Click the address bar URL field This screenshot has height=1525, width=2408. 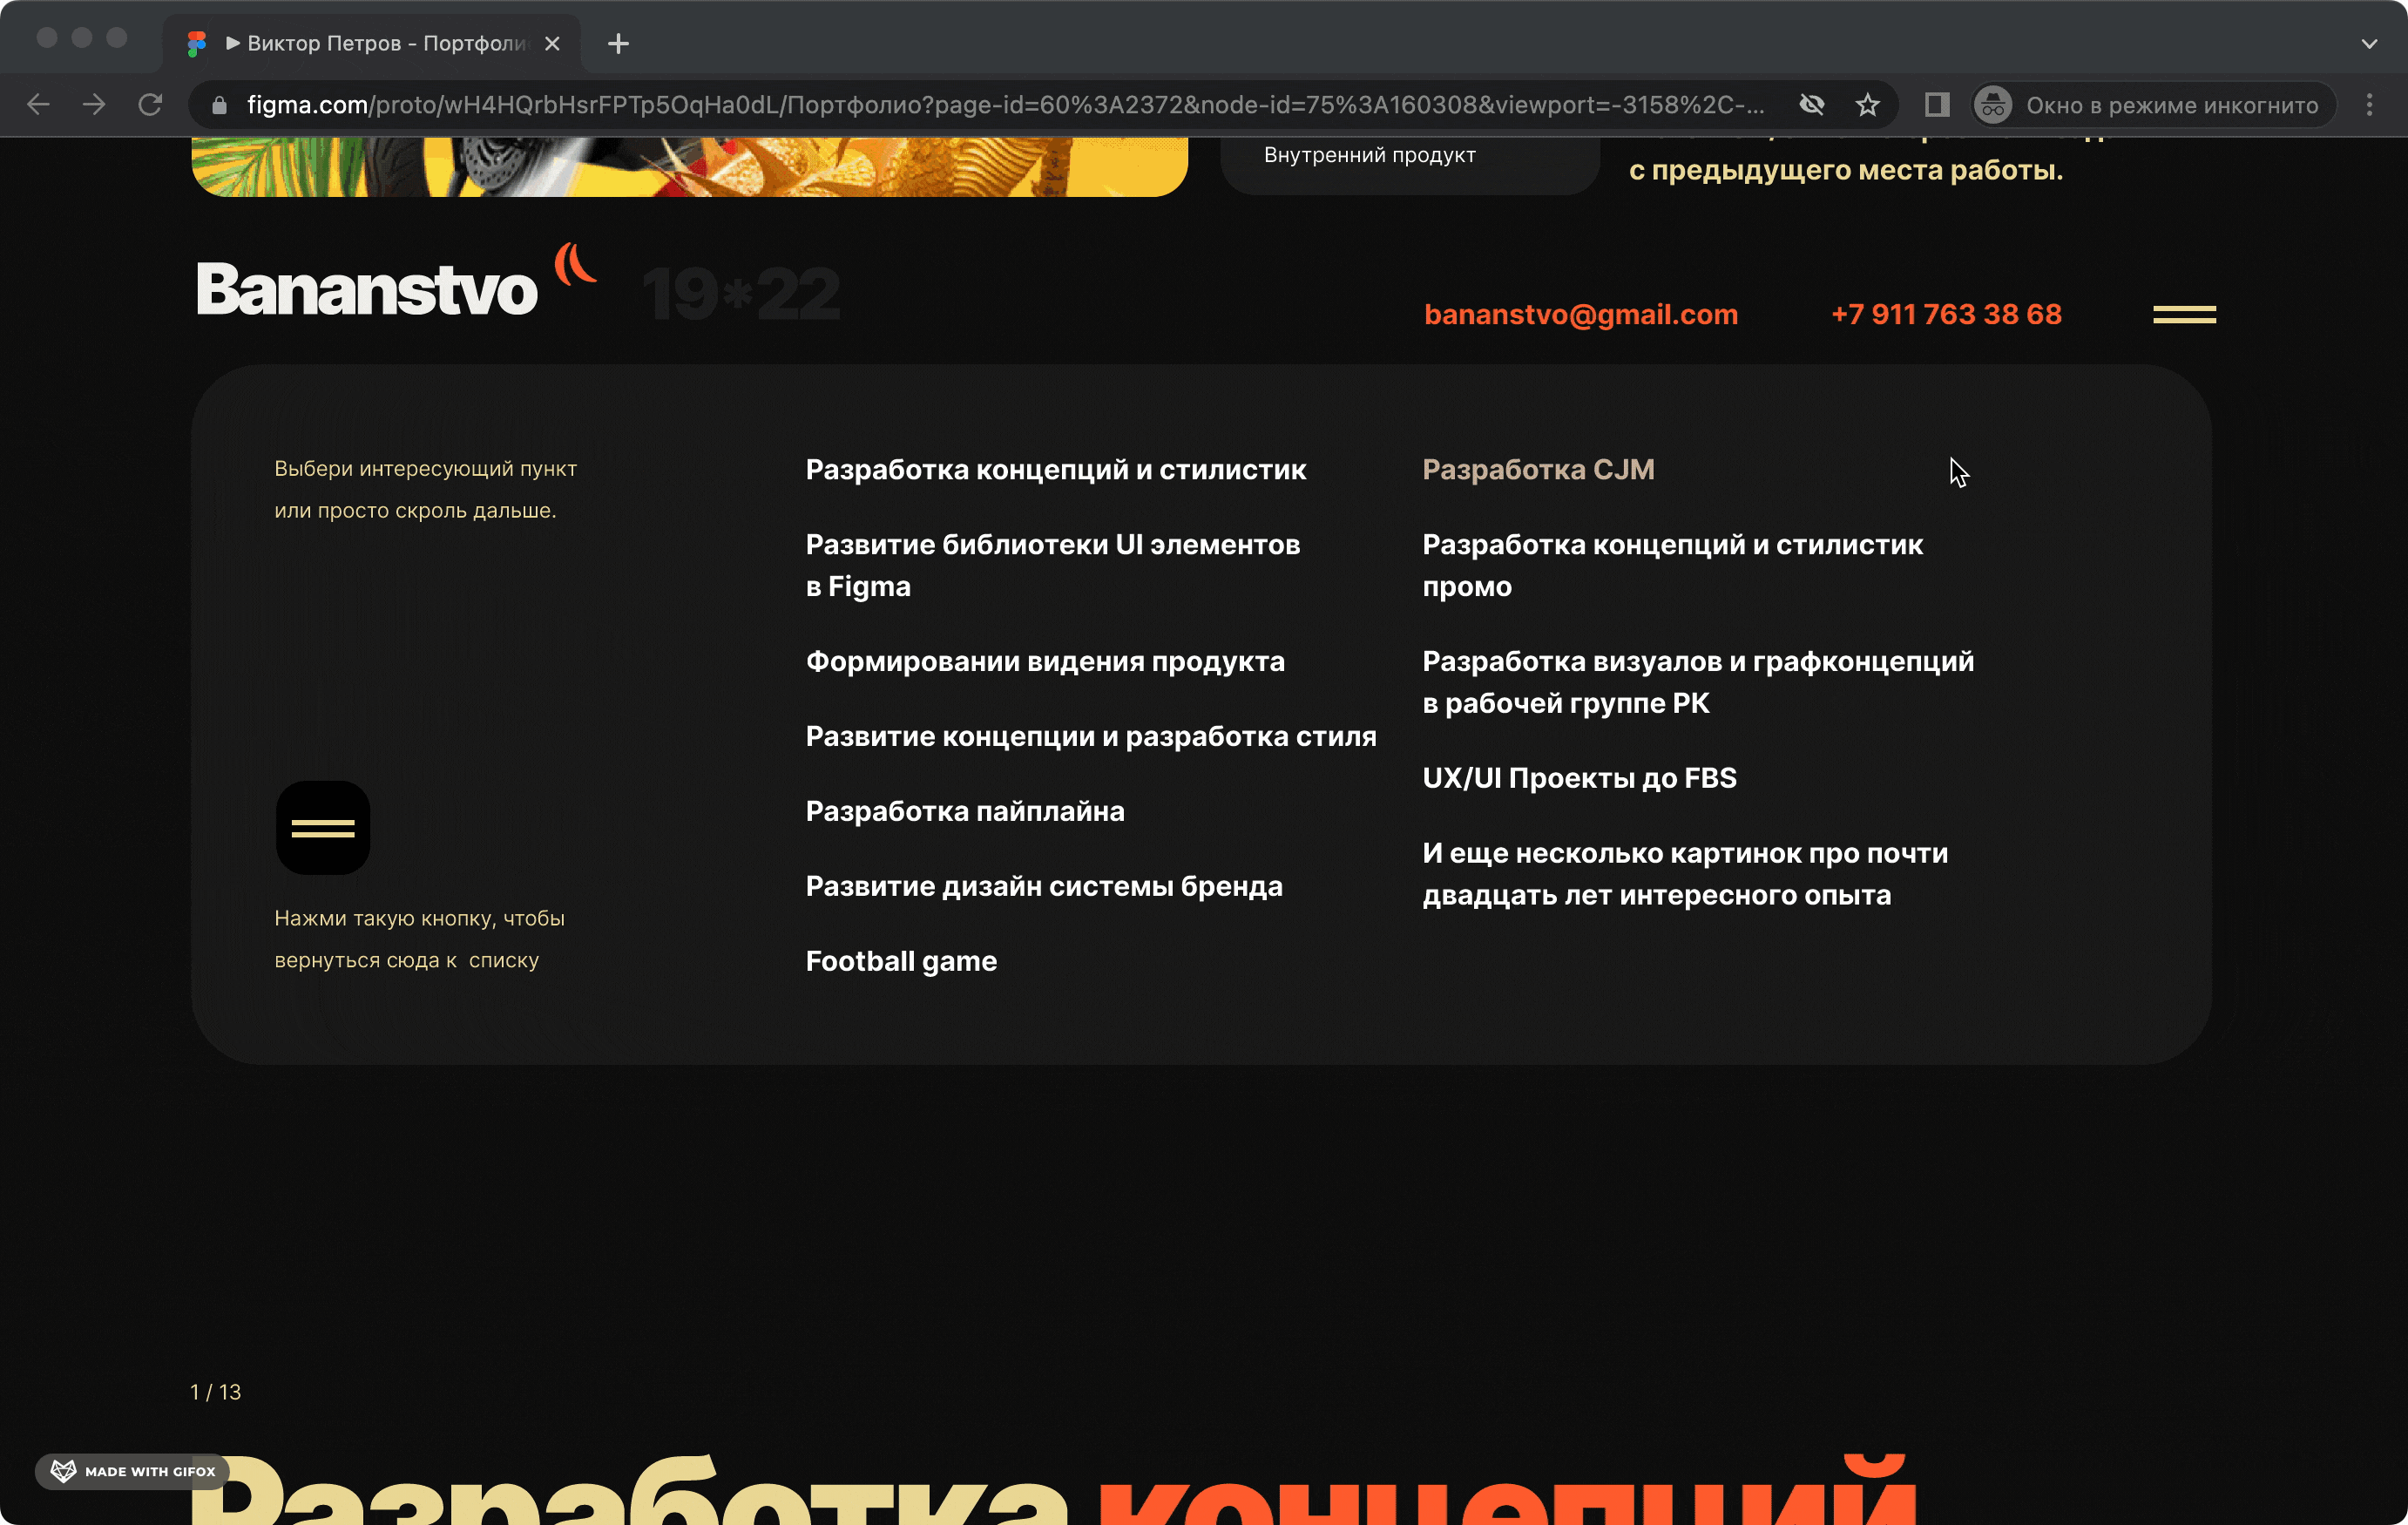[1000, 105]
